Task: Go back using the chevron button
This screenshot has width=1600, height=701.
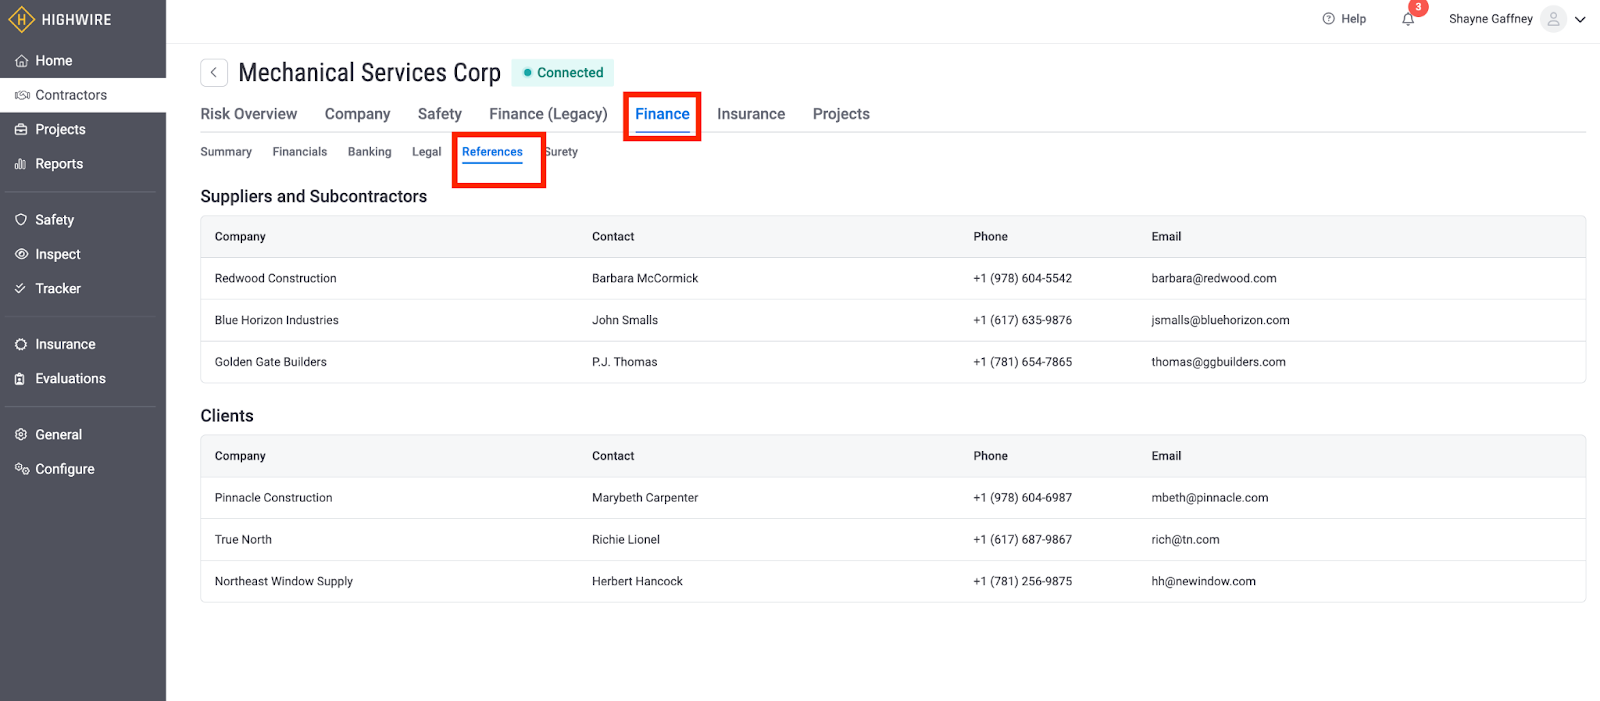Action: pyautogui.click(x=213, y=73)
